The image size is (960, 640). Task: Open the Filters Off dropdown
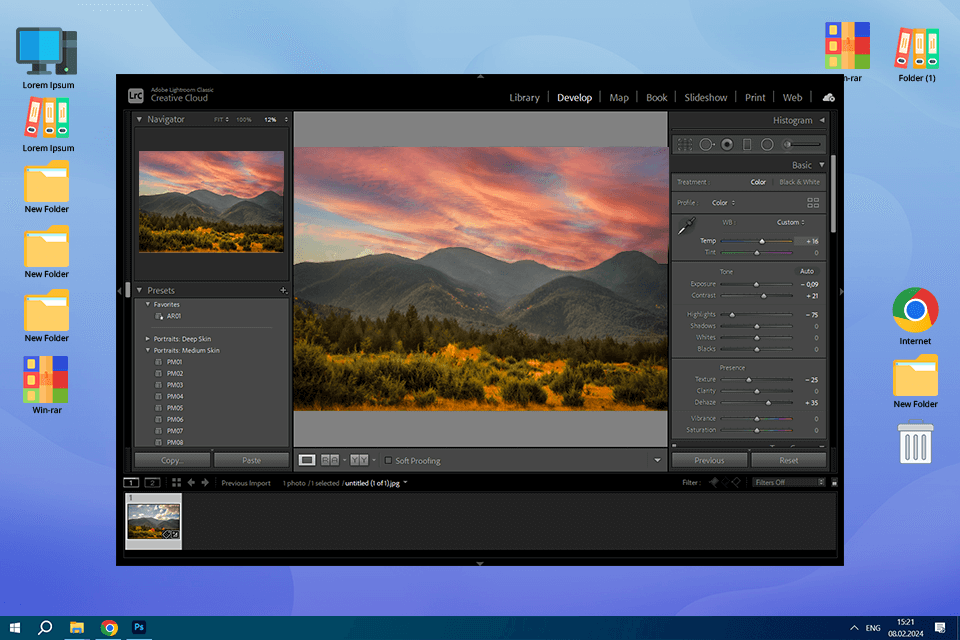coord(789,483)
